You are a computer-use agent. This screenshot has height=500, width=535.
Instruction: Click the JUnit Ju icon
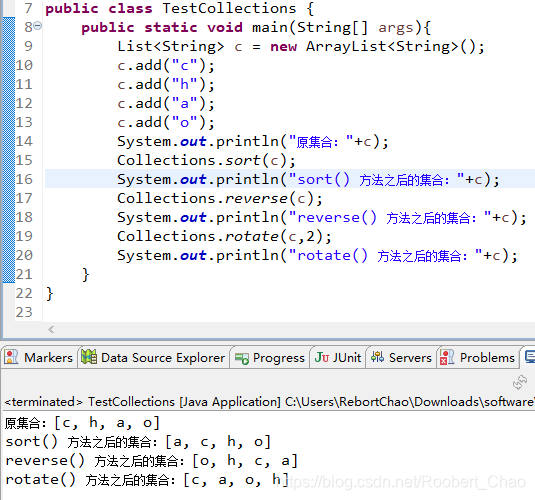click(322, 357)
